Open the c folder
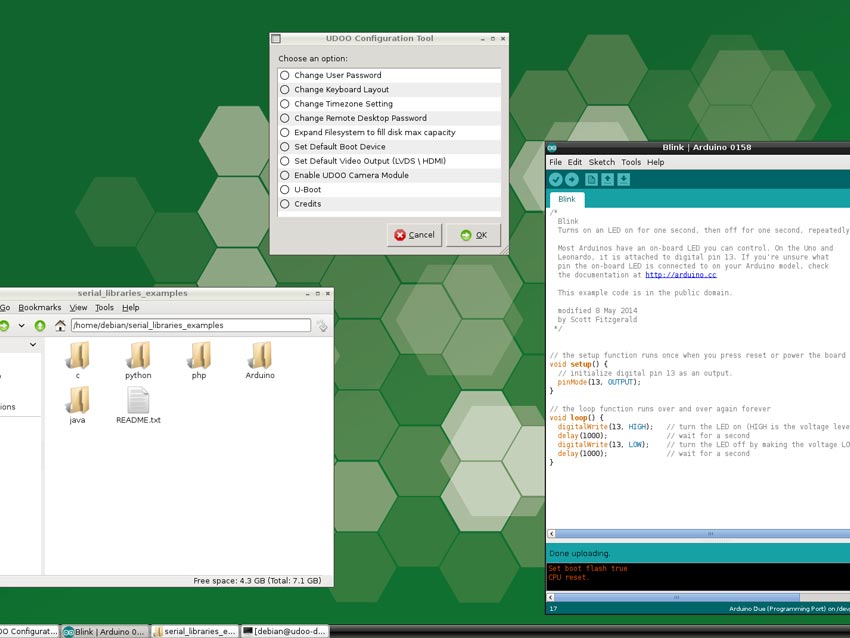Screen dimensions: 850x638 pos(78,360)
